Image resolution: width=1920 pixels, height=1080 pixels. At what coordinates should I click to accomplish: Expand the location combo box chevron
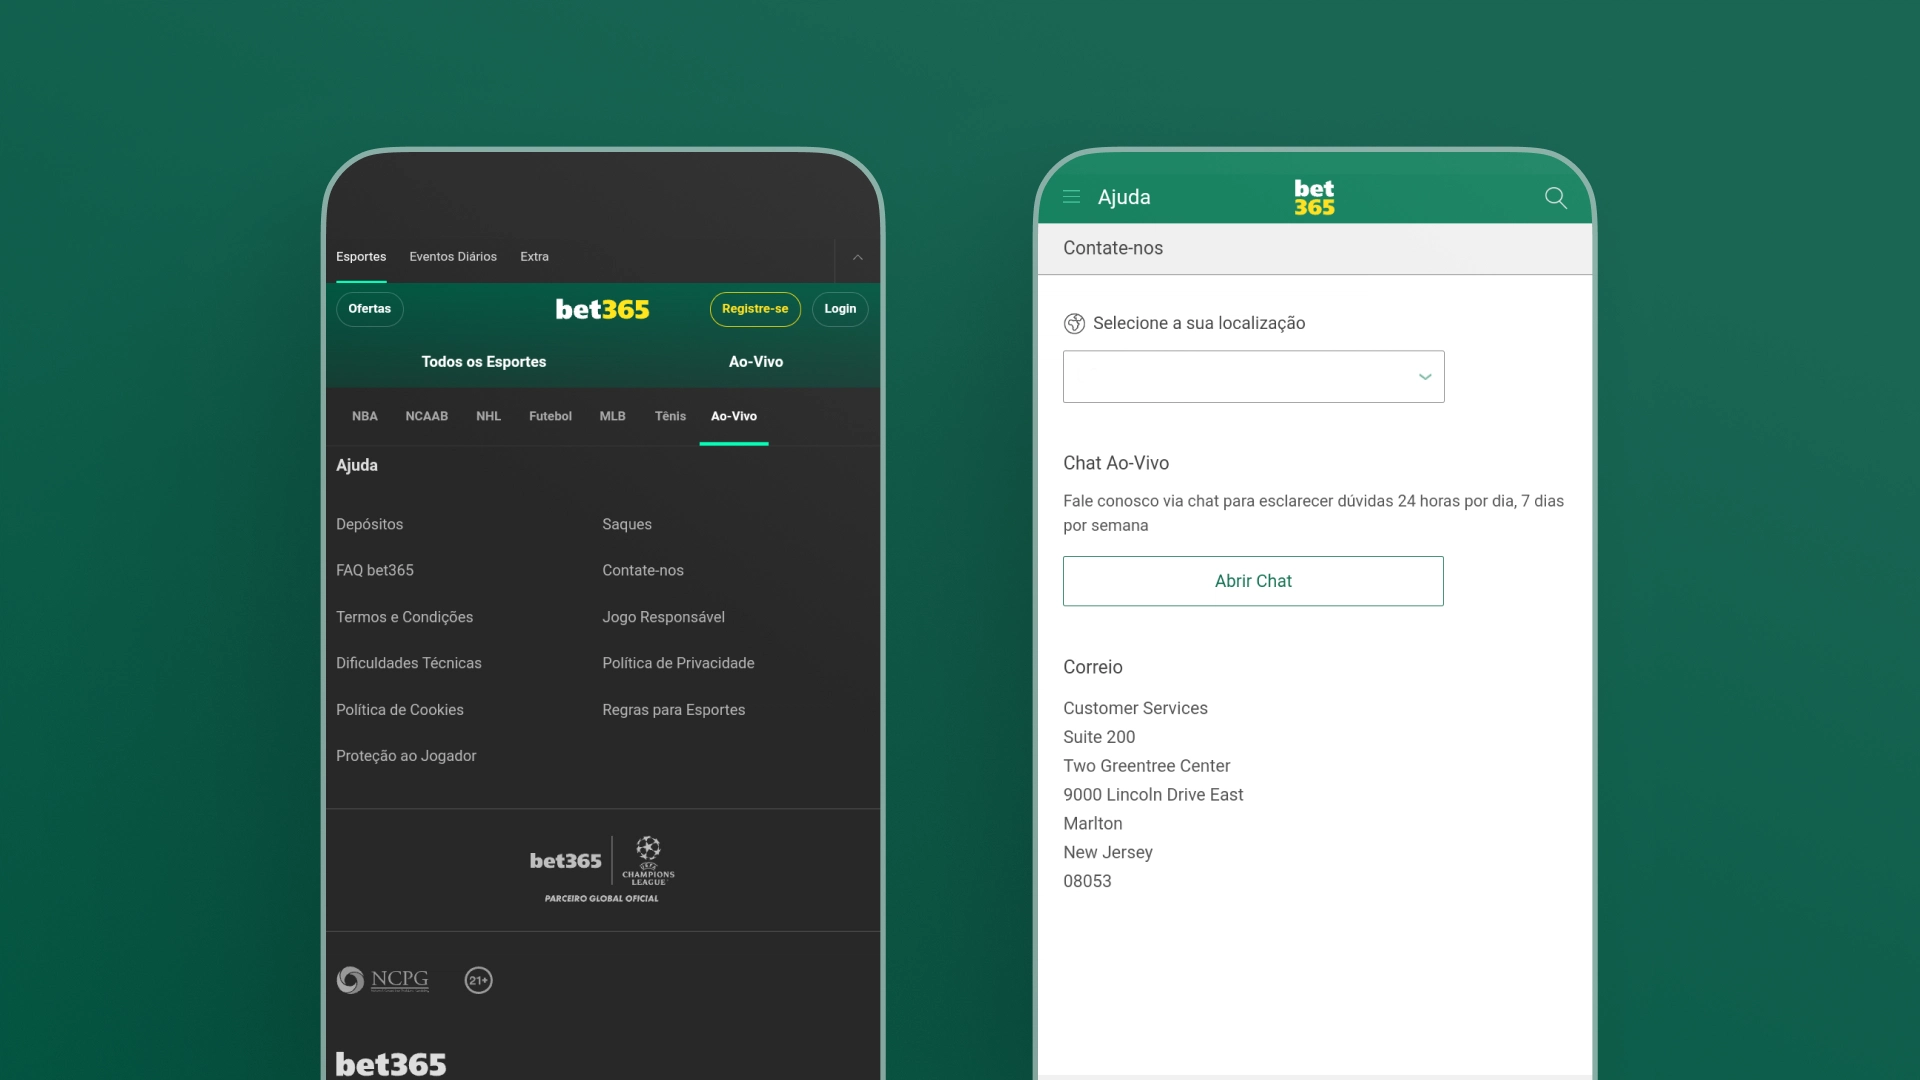click(x=1424, y=377)
